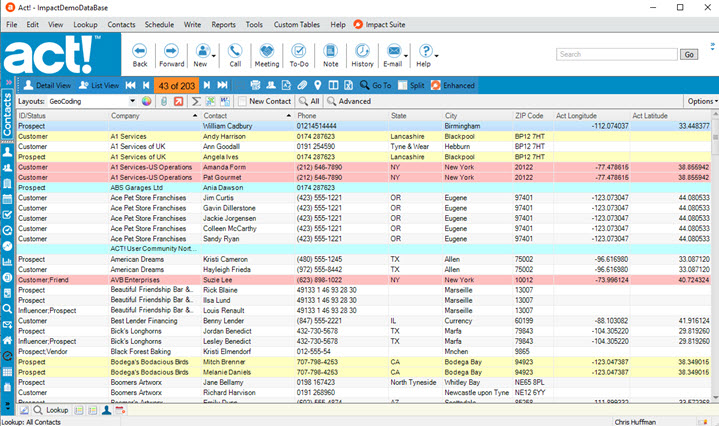This screenshot has height=426, width=719.
Task: Open the Schedule menu
Action: tap(159, 24)
